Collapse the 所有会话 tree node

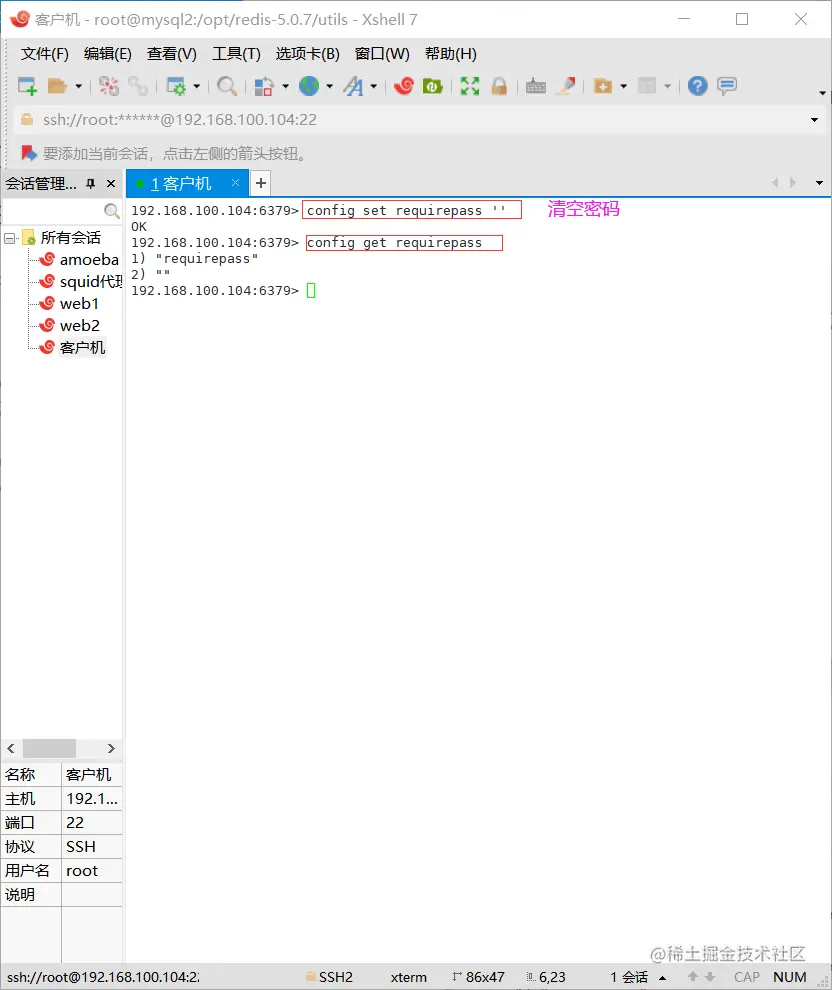click(9, 238)
